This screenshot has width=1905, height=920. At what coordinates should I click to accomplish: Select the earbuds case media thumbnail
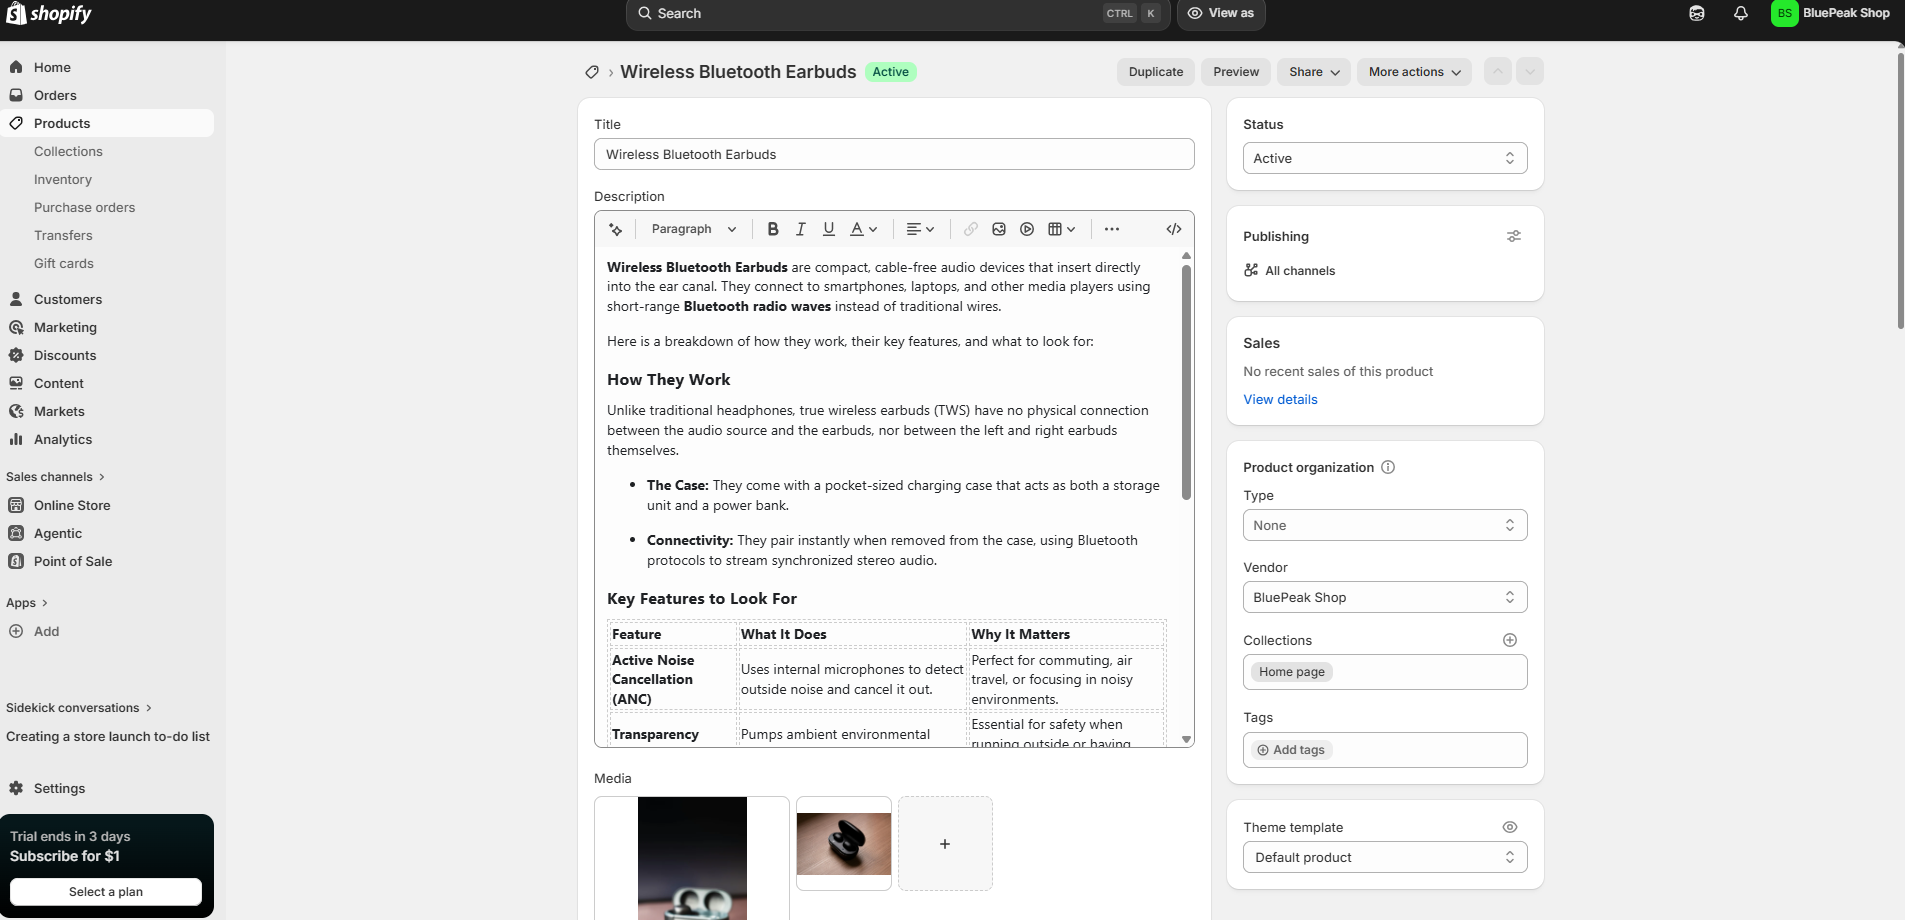[844, 844]
